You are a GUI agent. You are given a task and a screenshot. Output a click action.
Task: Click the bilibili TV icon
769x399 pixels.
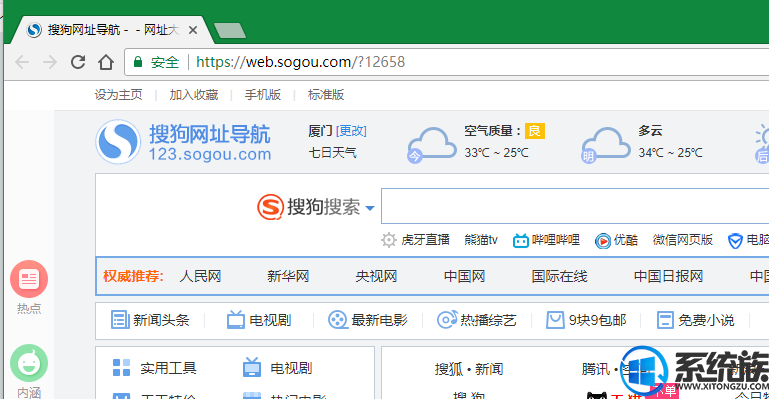pos(520,241)
